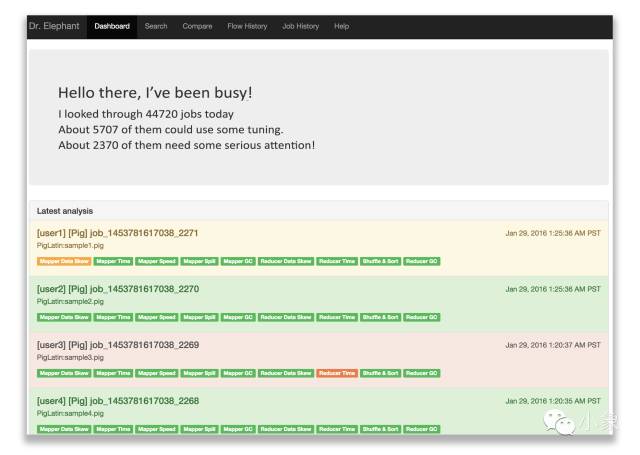640x455 pixels.
Task: Click Reducer Time badge in user1 job
Action: pos(337,261)
